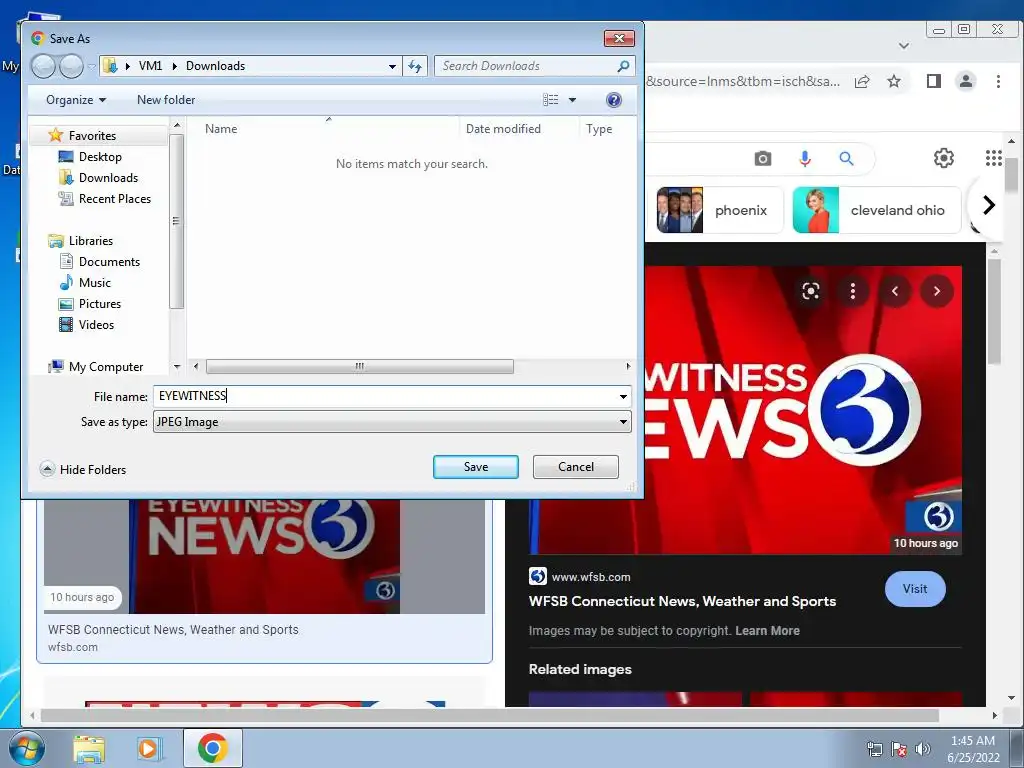Open the Chrome side panel icon
1024x768 pixels.
click(x=934, y=82)
